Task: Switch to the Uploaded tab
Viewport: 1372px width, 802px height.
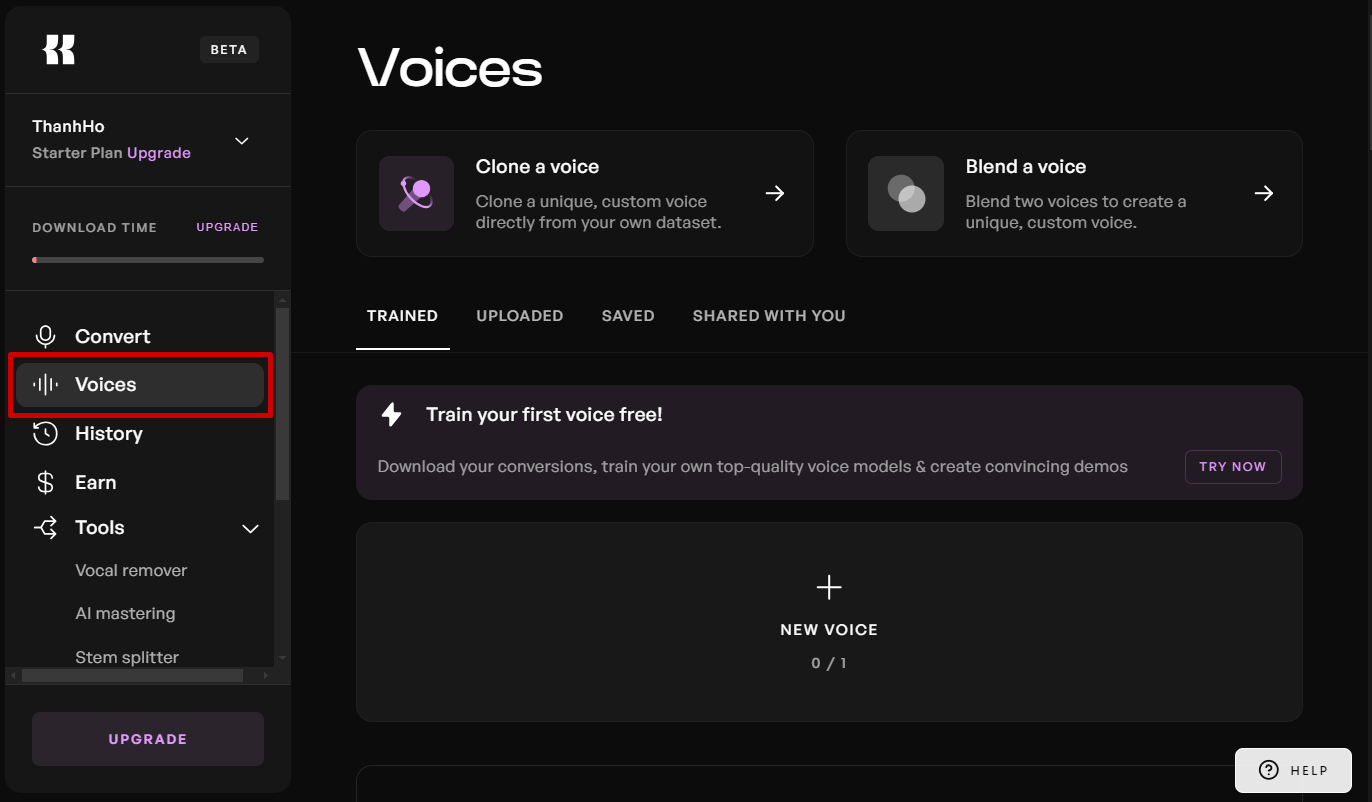Action: [x=519, y=316]
